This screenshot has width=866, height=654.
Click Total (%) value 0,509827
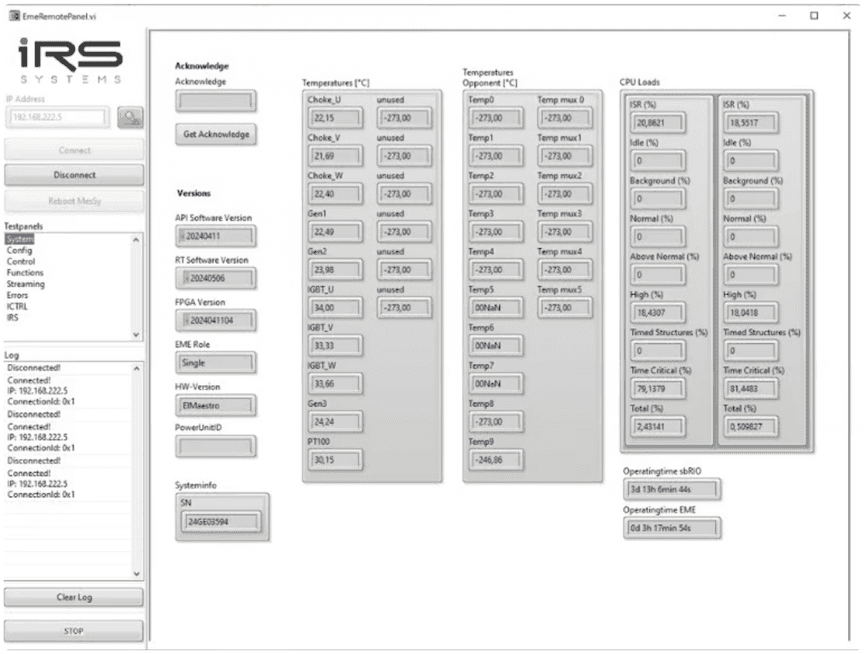click(751, 427)
